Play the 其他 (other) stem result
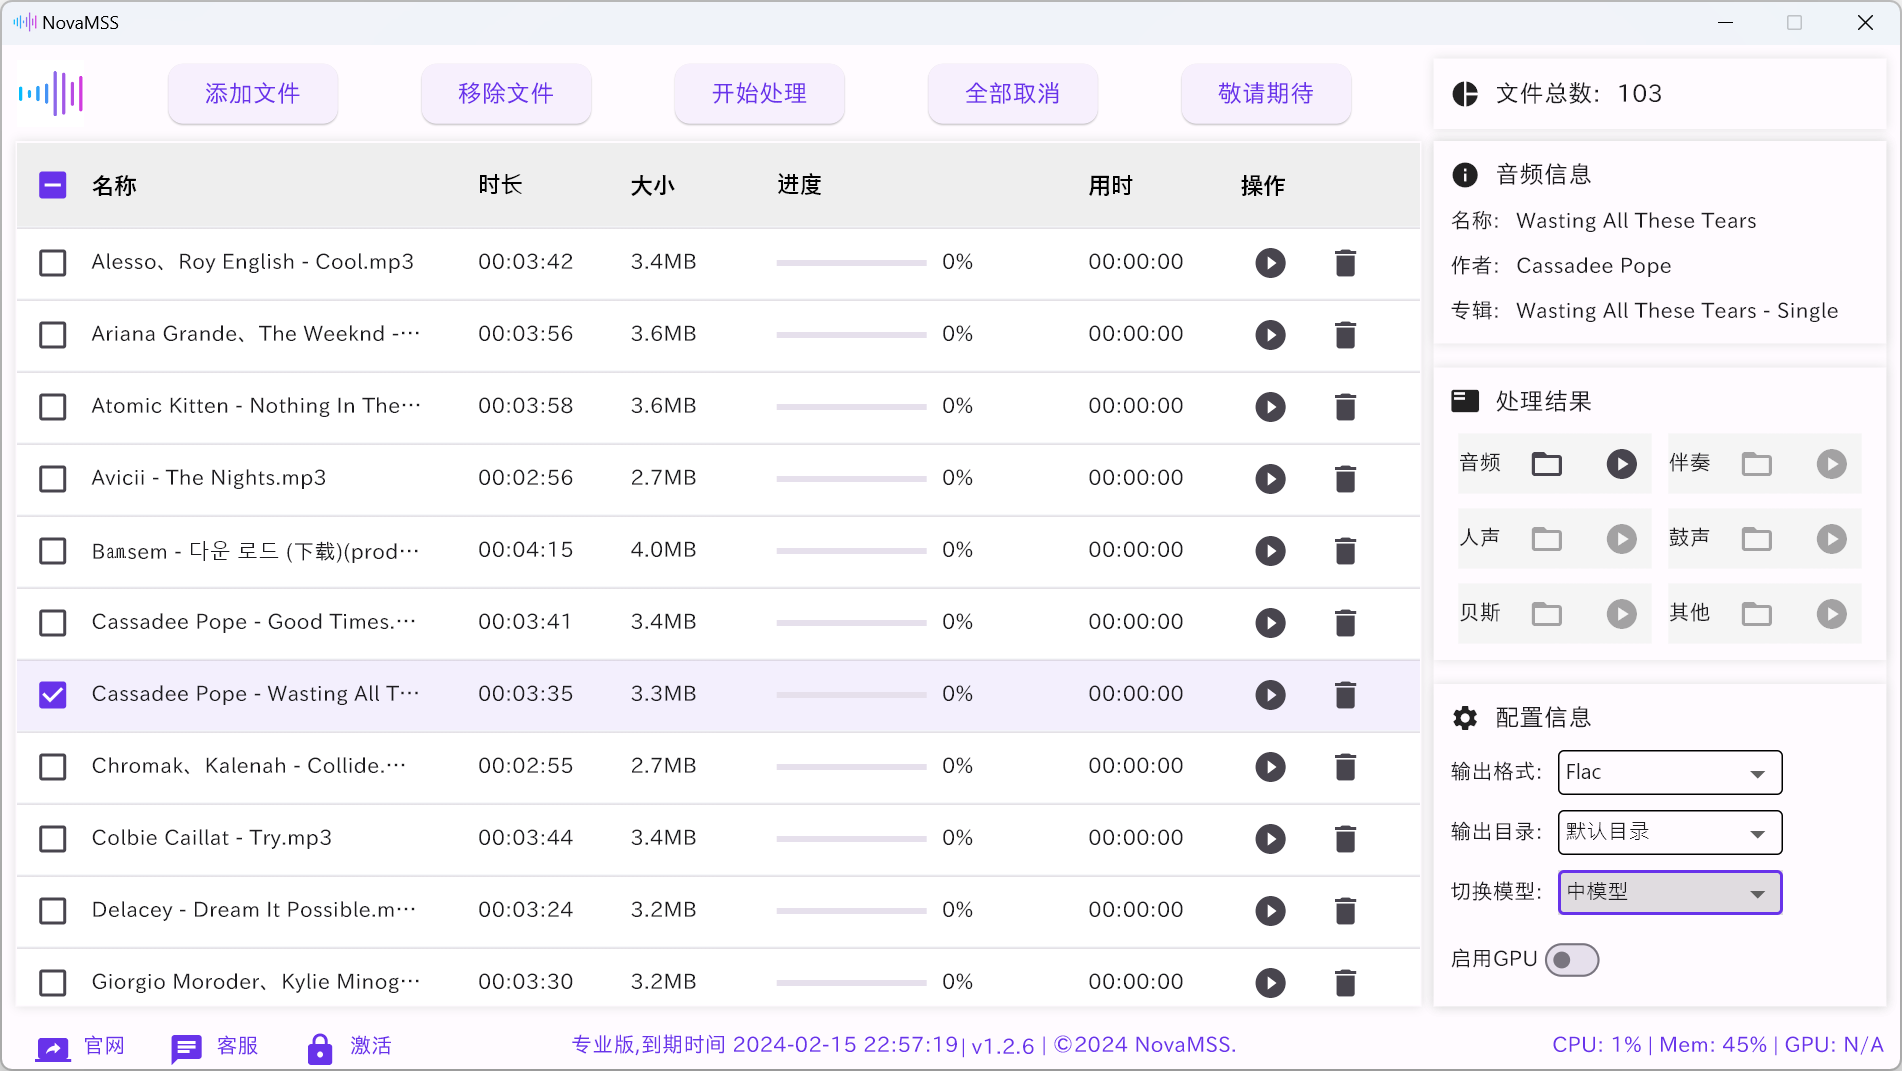 tap(1831, 613)
